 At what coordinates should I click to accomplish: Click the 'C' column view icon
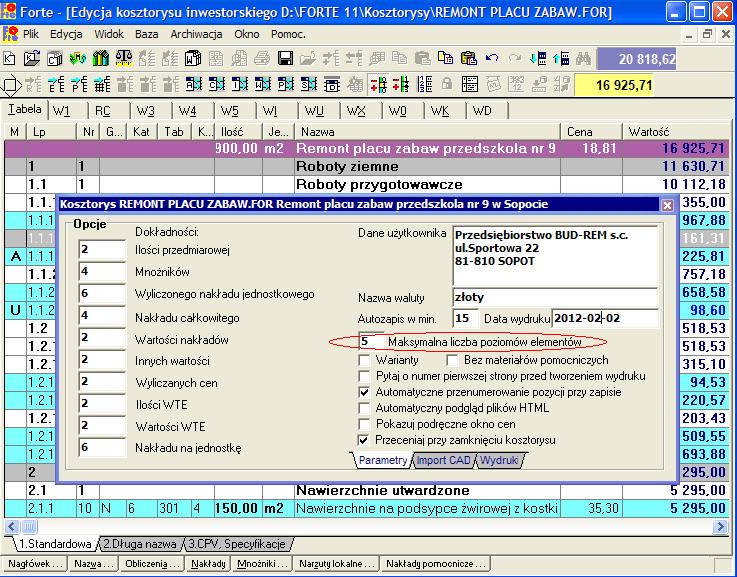pyautogui.click(x=216, y=85)
